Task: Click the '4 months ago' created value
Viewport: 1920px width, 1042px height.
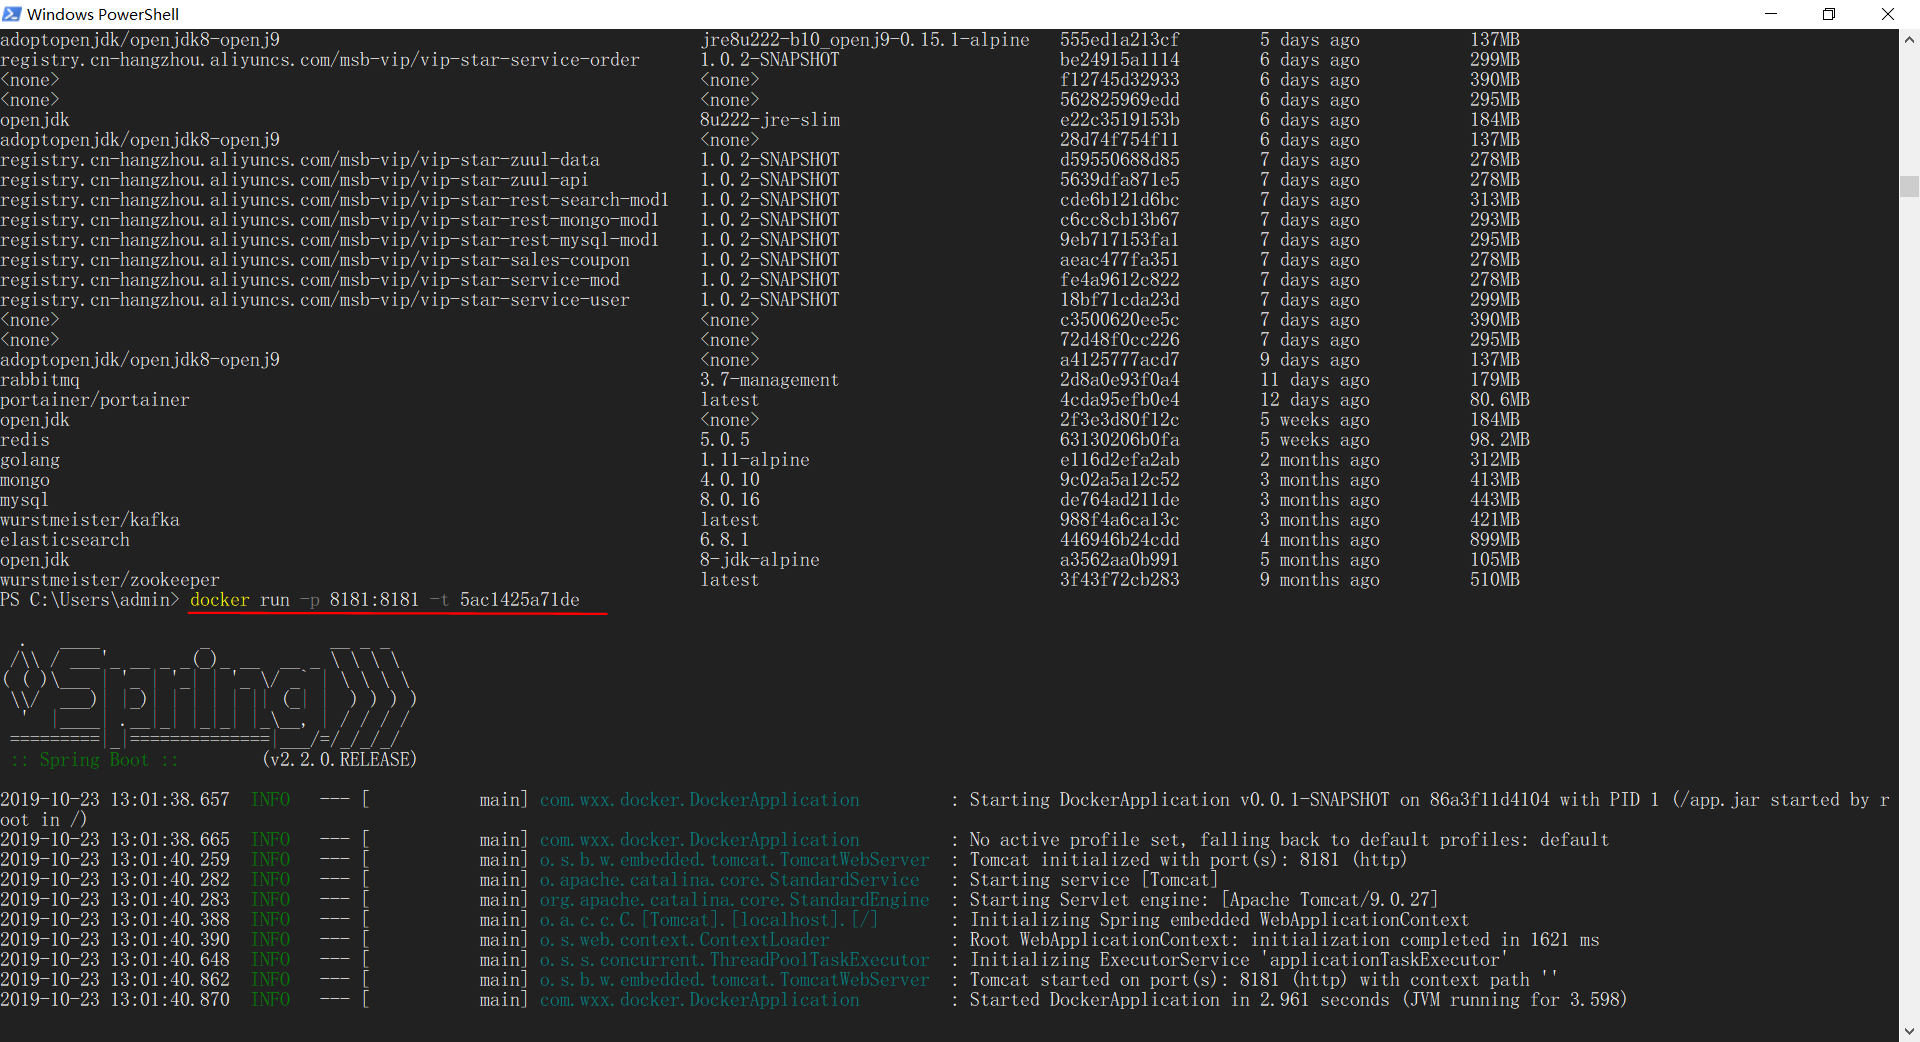Action: click(x=1320, y=540)
